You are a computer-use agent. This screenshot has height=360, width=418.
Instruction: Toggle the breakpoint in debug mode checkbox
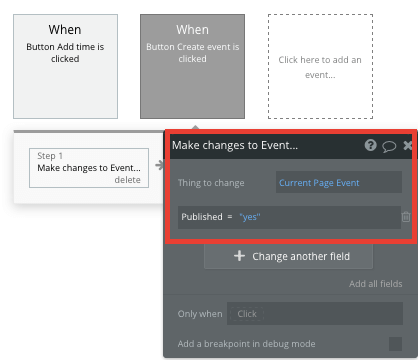coord(395,344)
